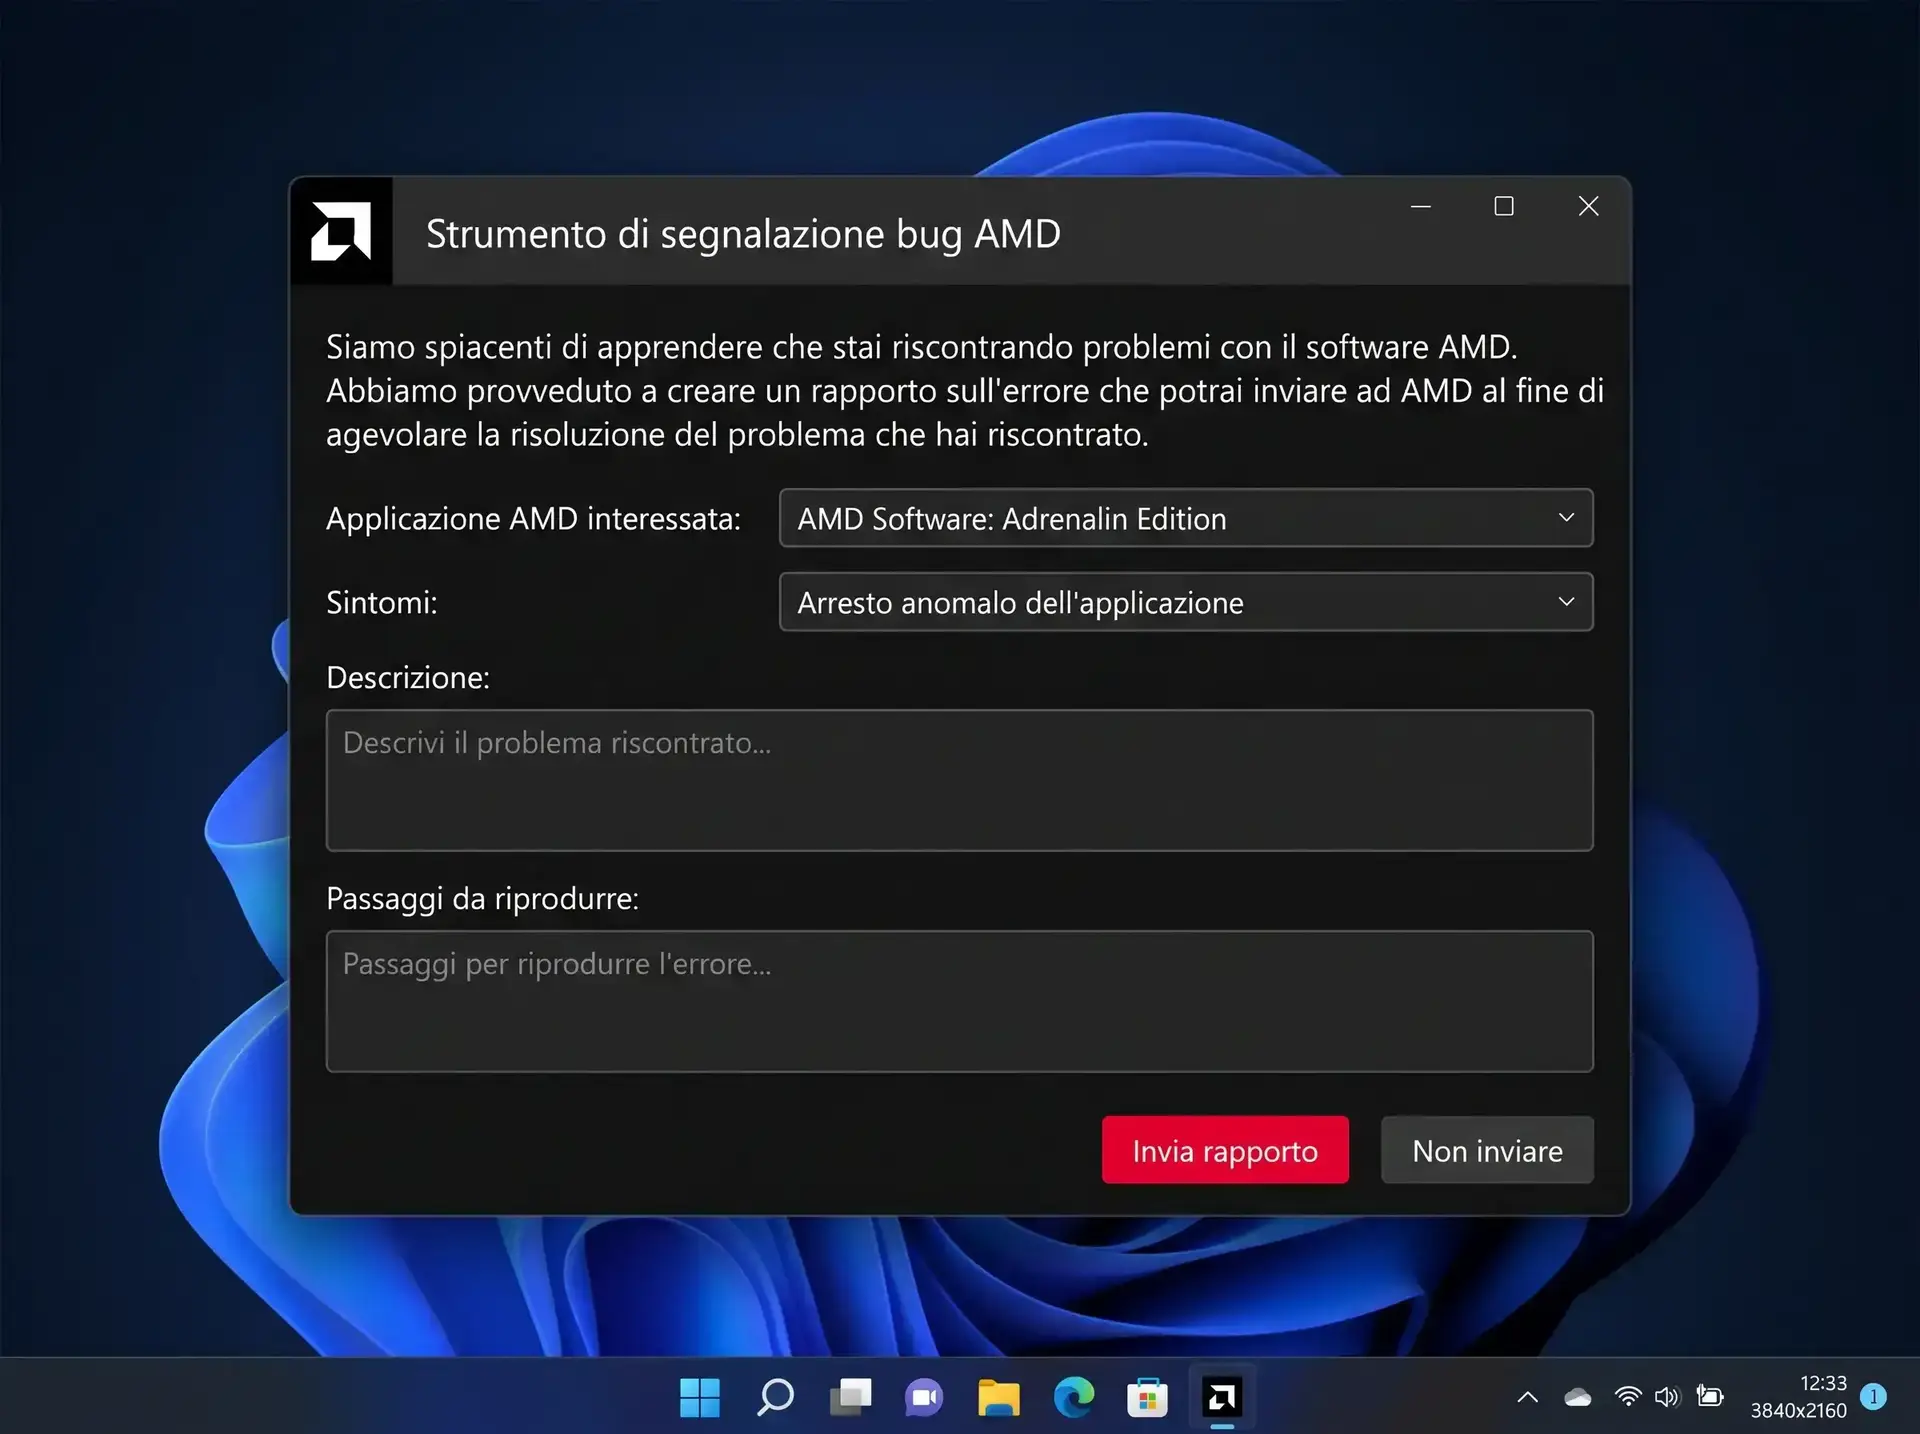The image size is (1920, 1434).
Task: Open Task View from the taskbar
Action: pyautogui.click(x=850, y=1397)
